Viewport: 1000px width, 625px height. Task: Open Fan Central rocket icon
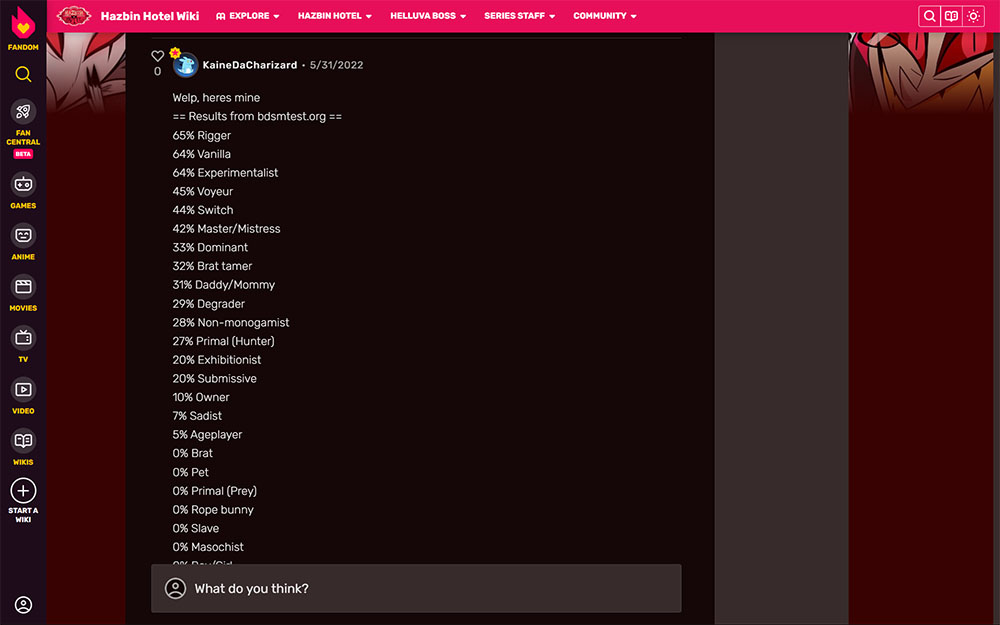coord(23,112)
